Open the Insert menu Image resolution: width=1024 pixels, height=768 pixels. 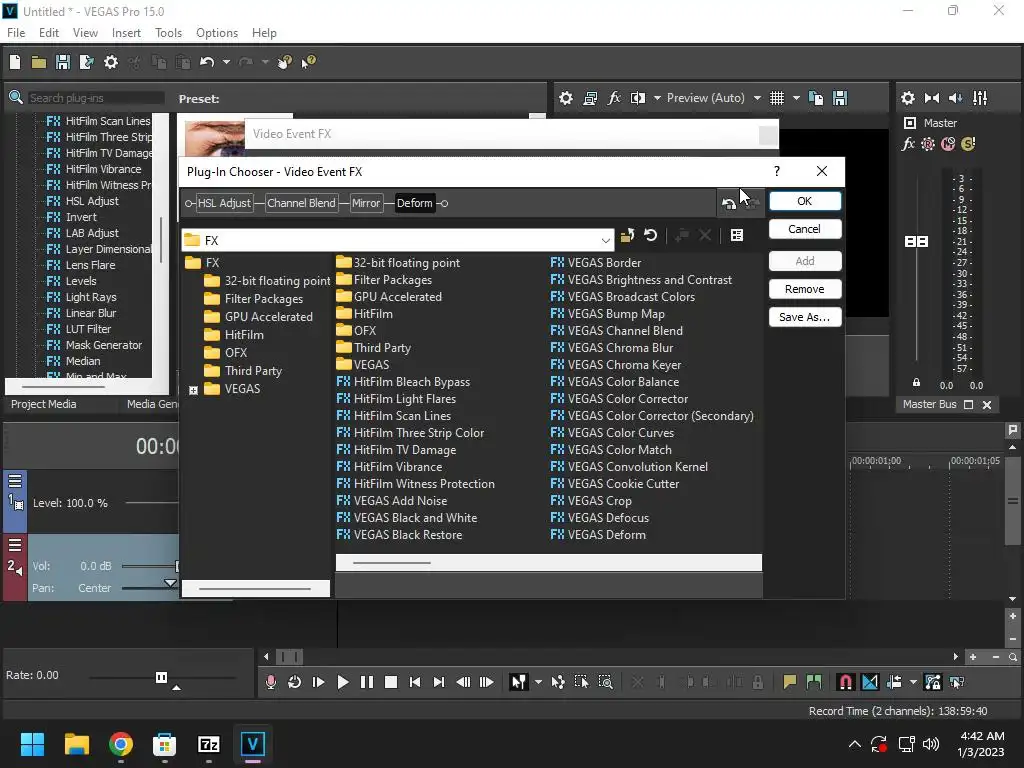(x=126, y=33)
